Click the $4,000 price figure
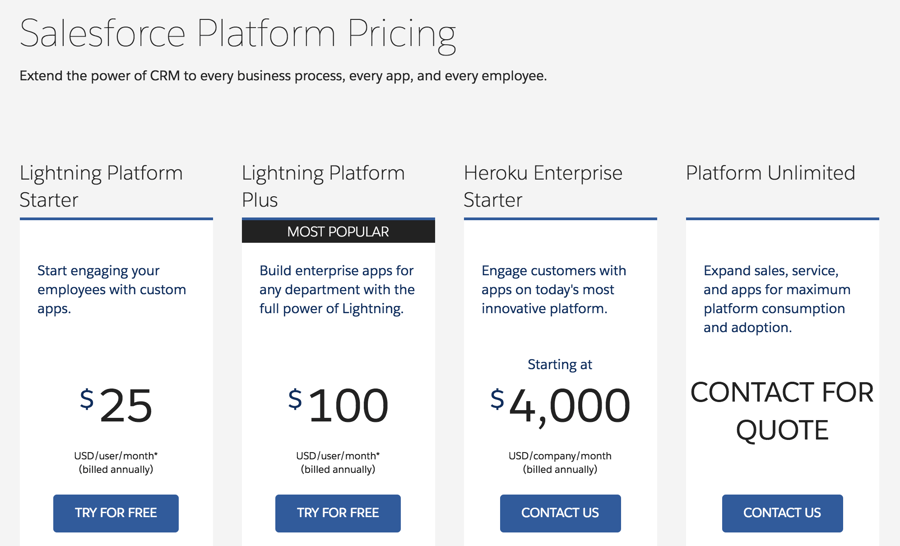This screenshot has height=546, width=900. point(560,406)
